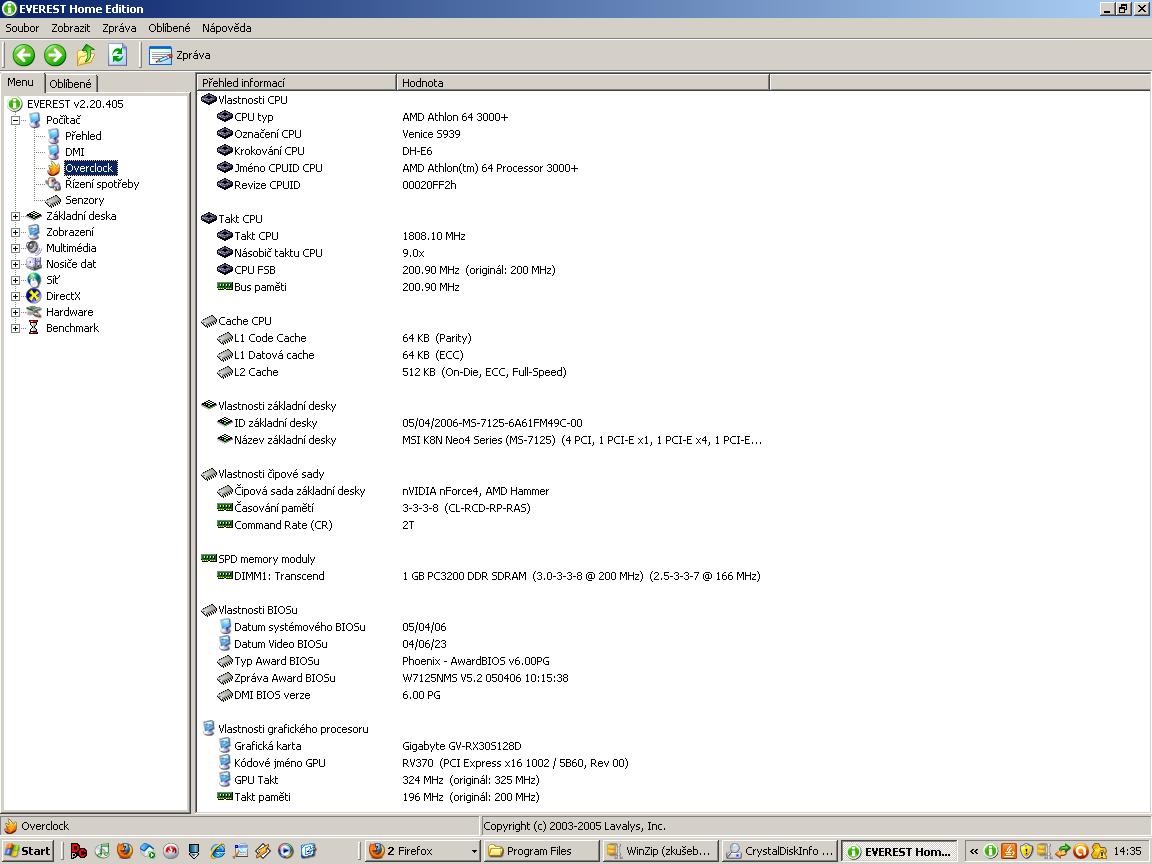Expand hidden system tray icons arrow
Viewport: 1152px width, 864px height.
tap(973, 852)
